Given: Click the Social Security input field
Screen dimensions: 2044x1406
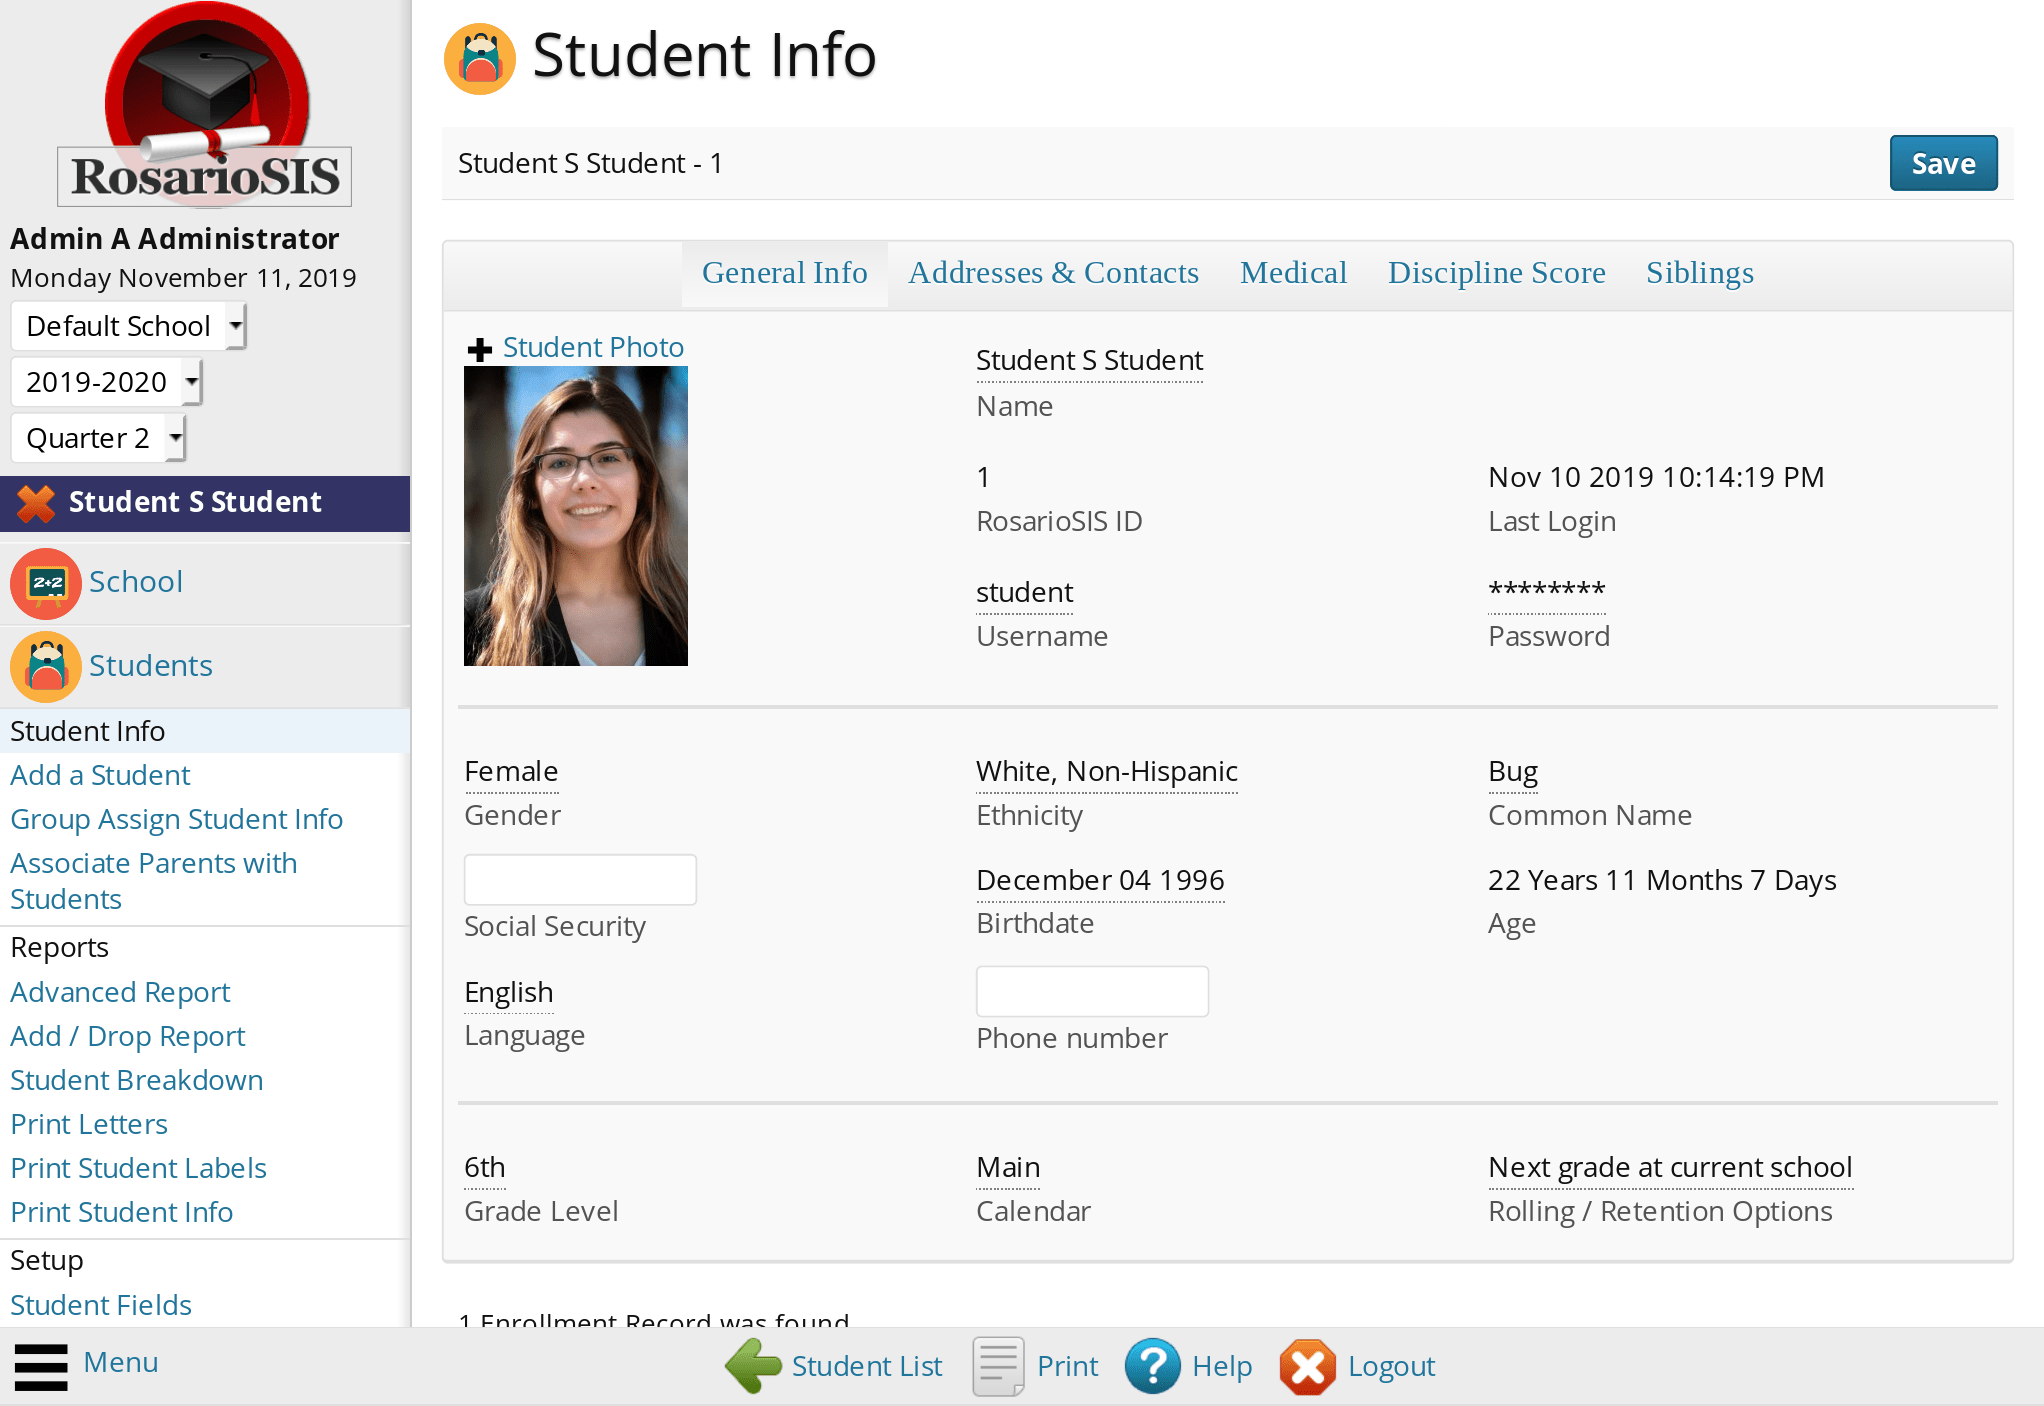Looking at the screenshot, I should pyautogui.click(x=580, y=880).
